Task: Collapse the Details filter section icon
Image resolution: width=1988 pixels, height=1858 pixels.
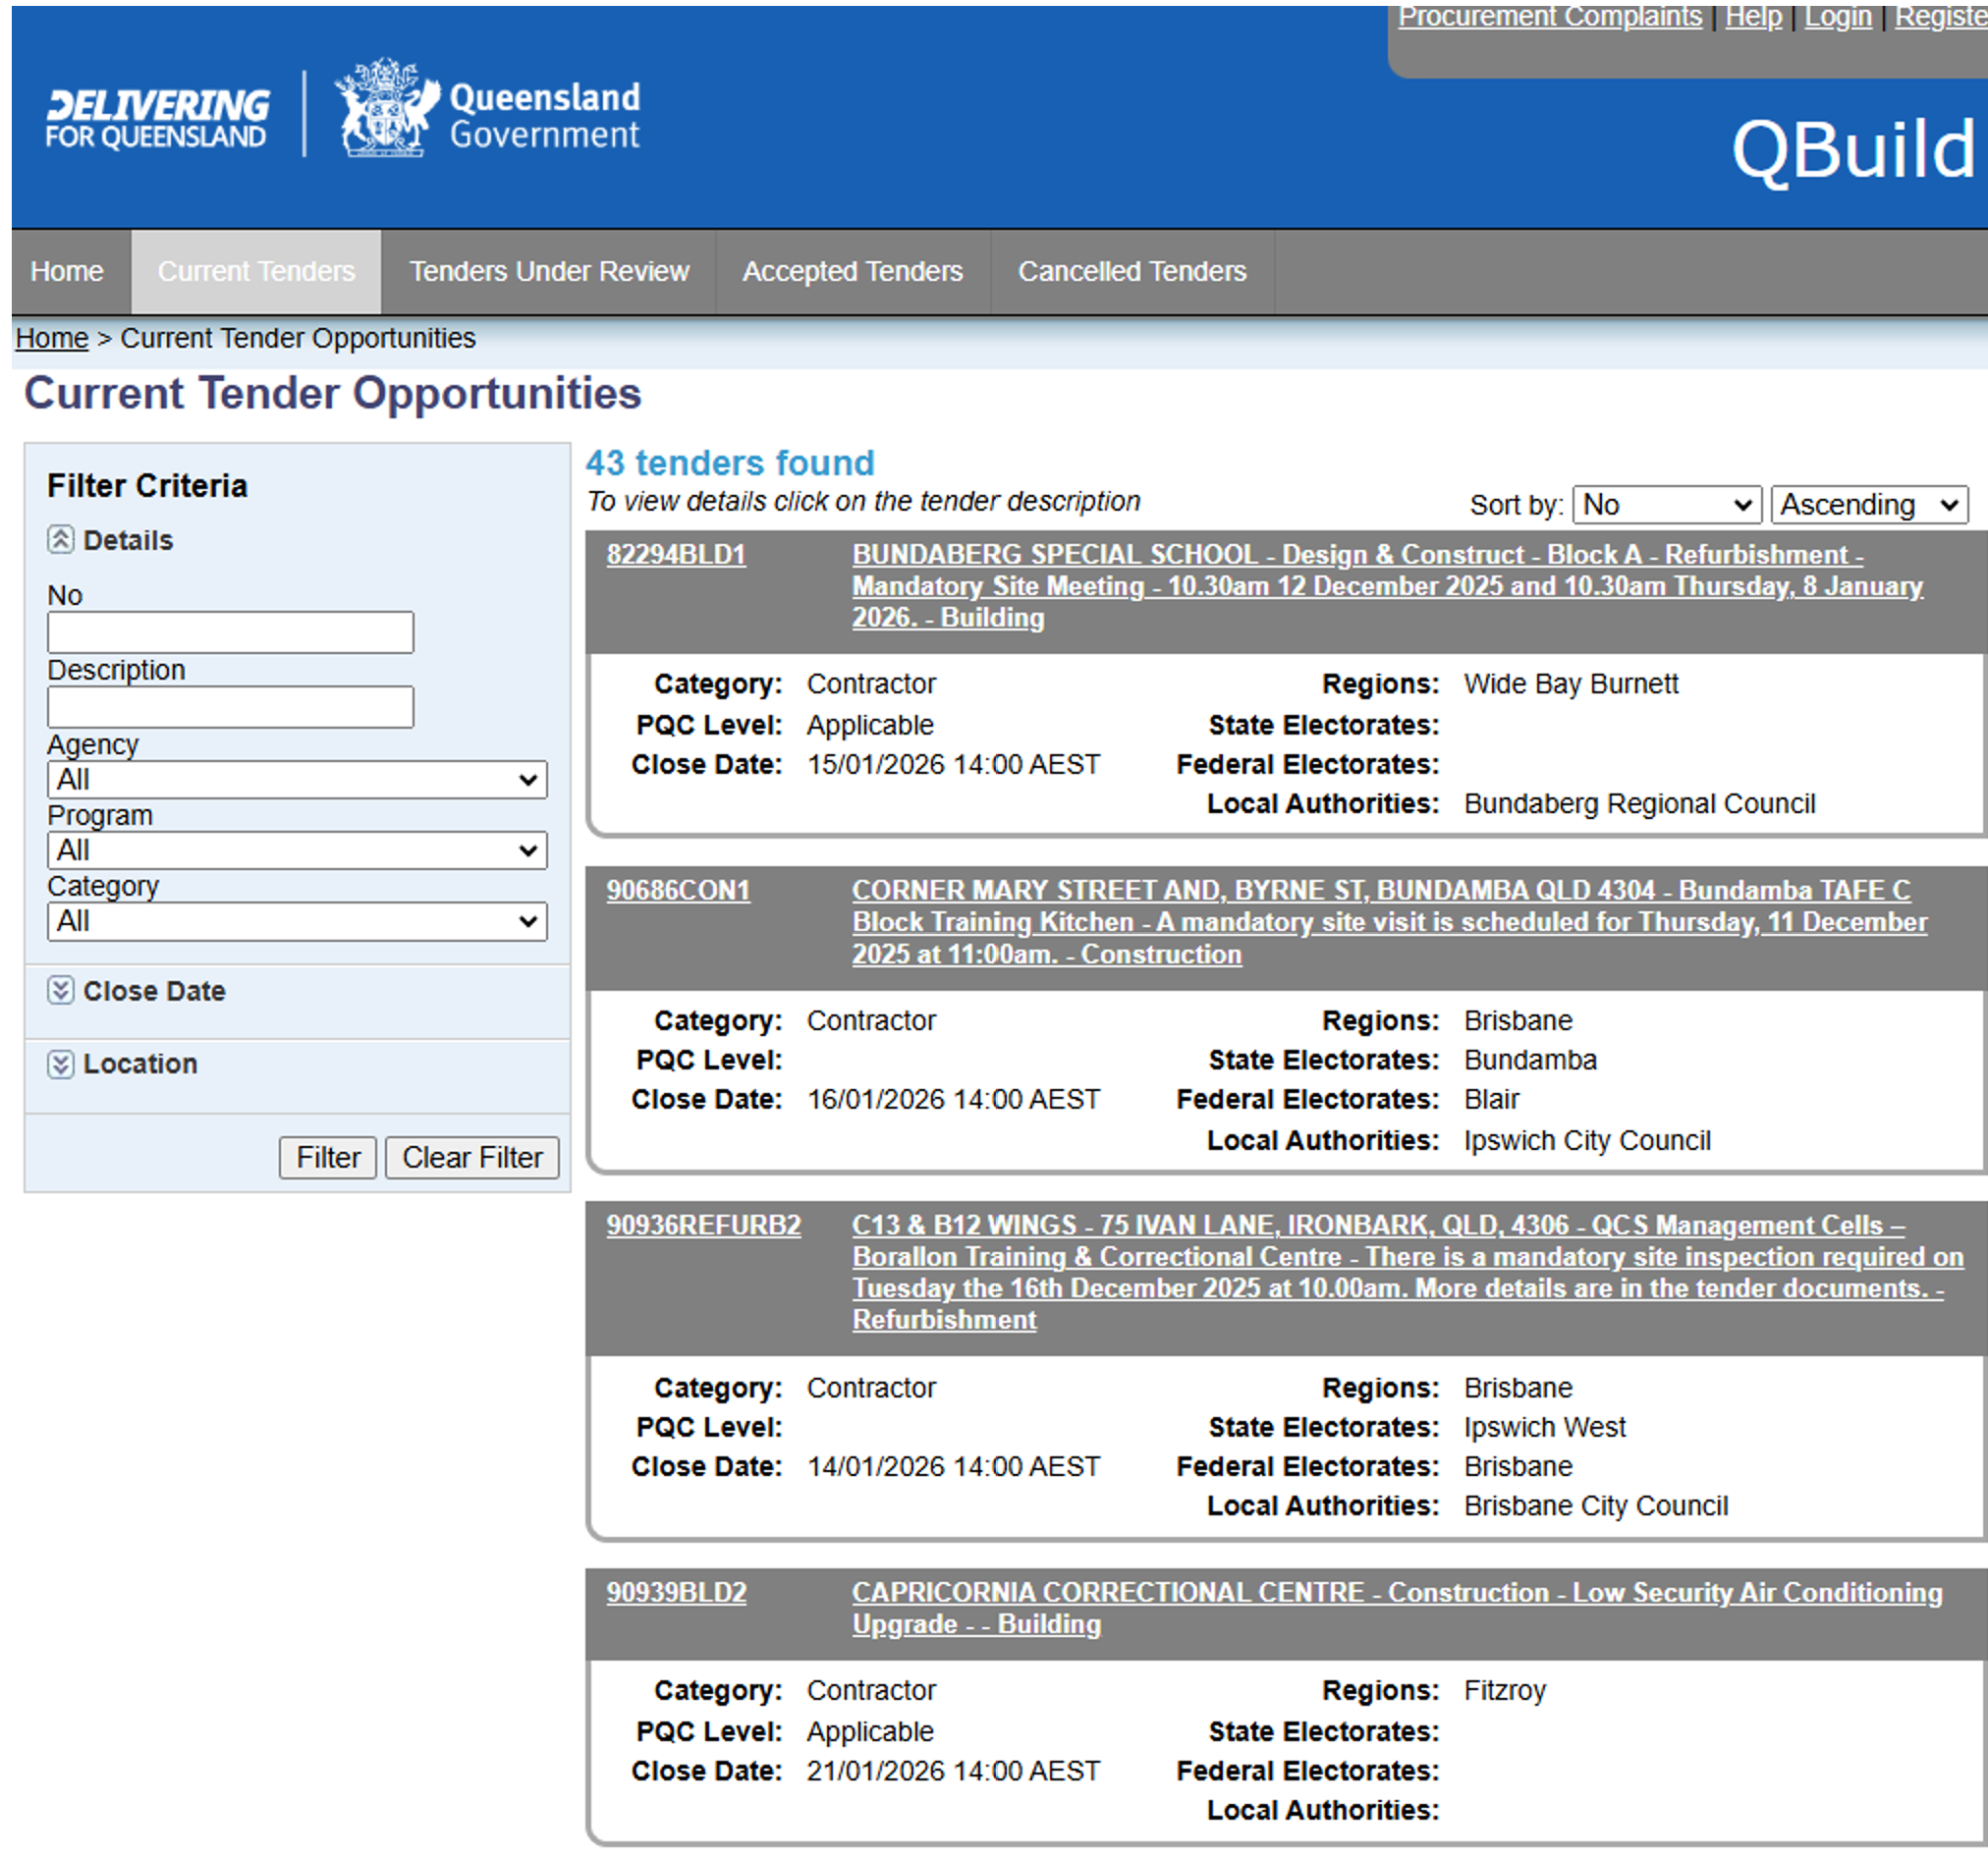Action: [60, 540]
